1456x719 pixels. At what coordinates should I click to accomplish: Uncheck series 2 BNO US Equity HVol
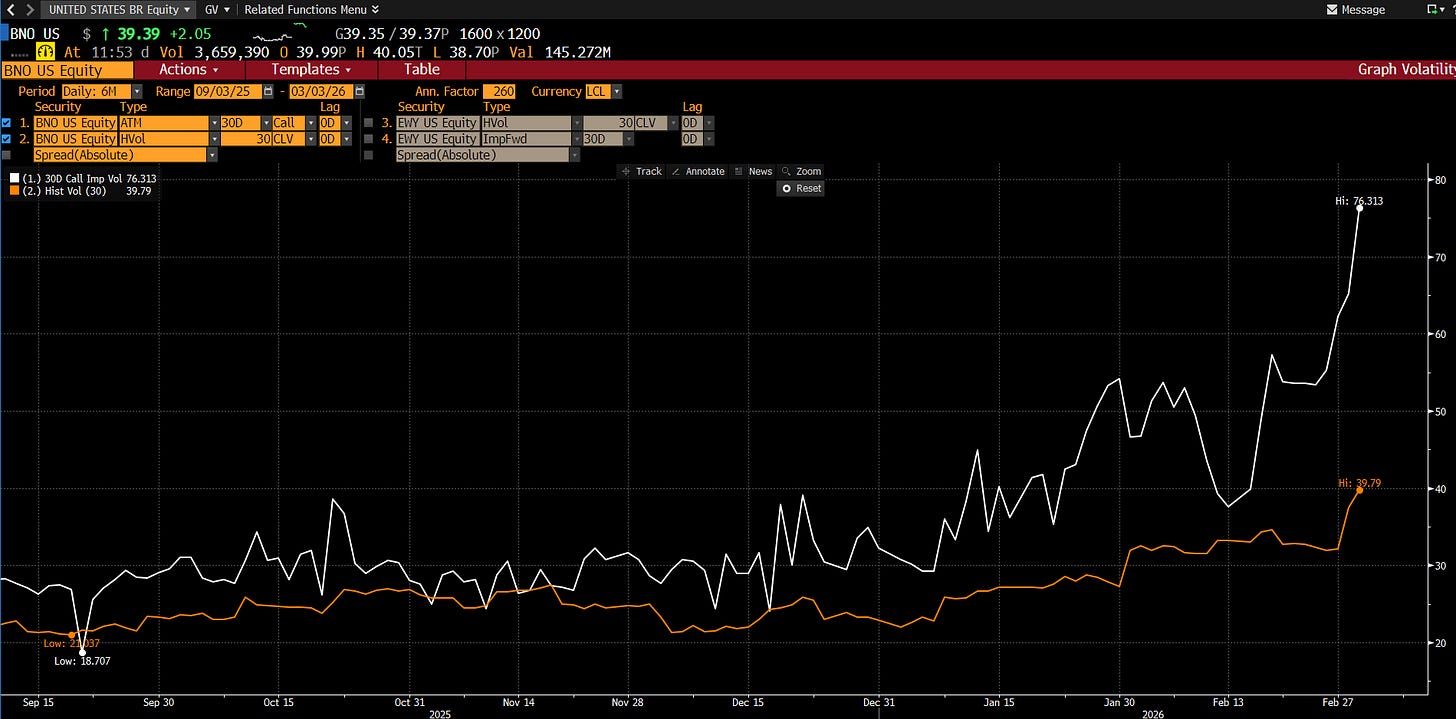(7, 139)
